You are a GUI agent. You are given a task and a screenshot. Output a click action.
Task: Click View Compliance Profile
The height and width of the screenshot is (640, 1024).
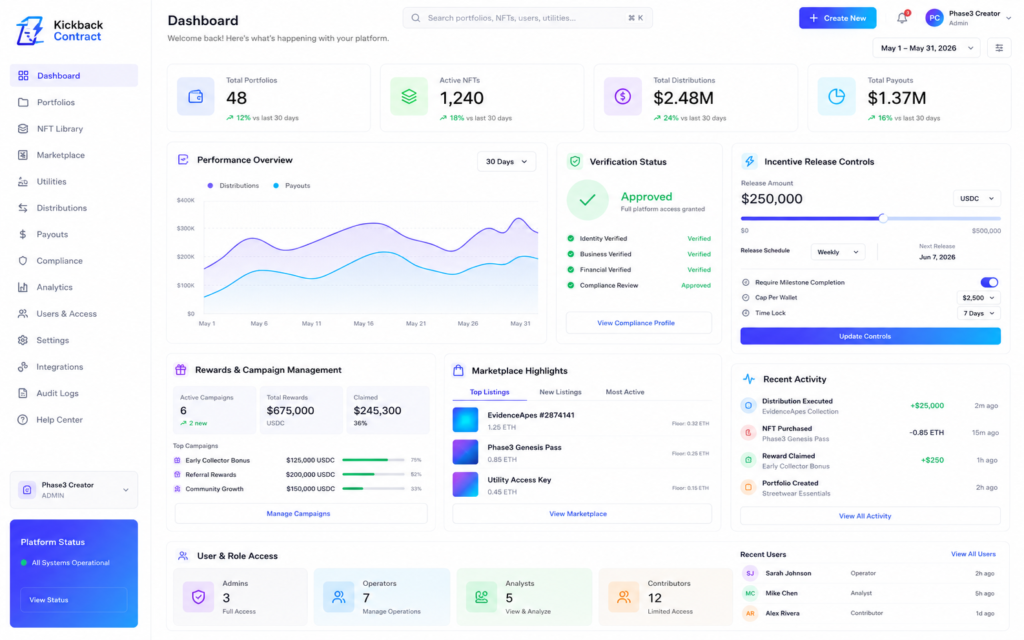pos(639,323)
